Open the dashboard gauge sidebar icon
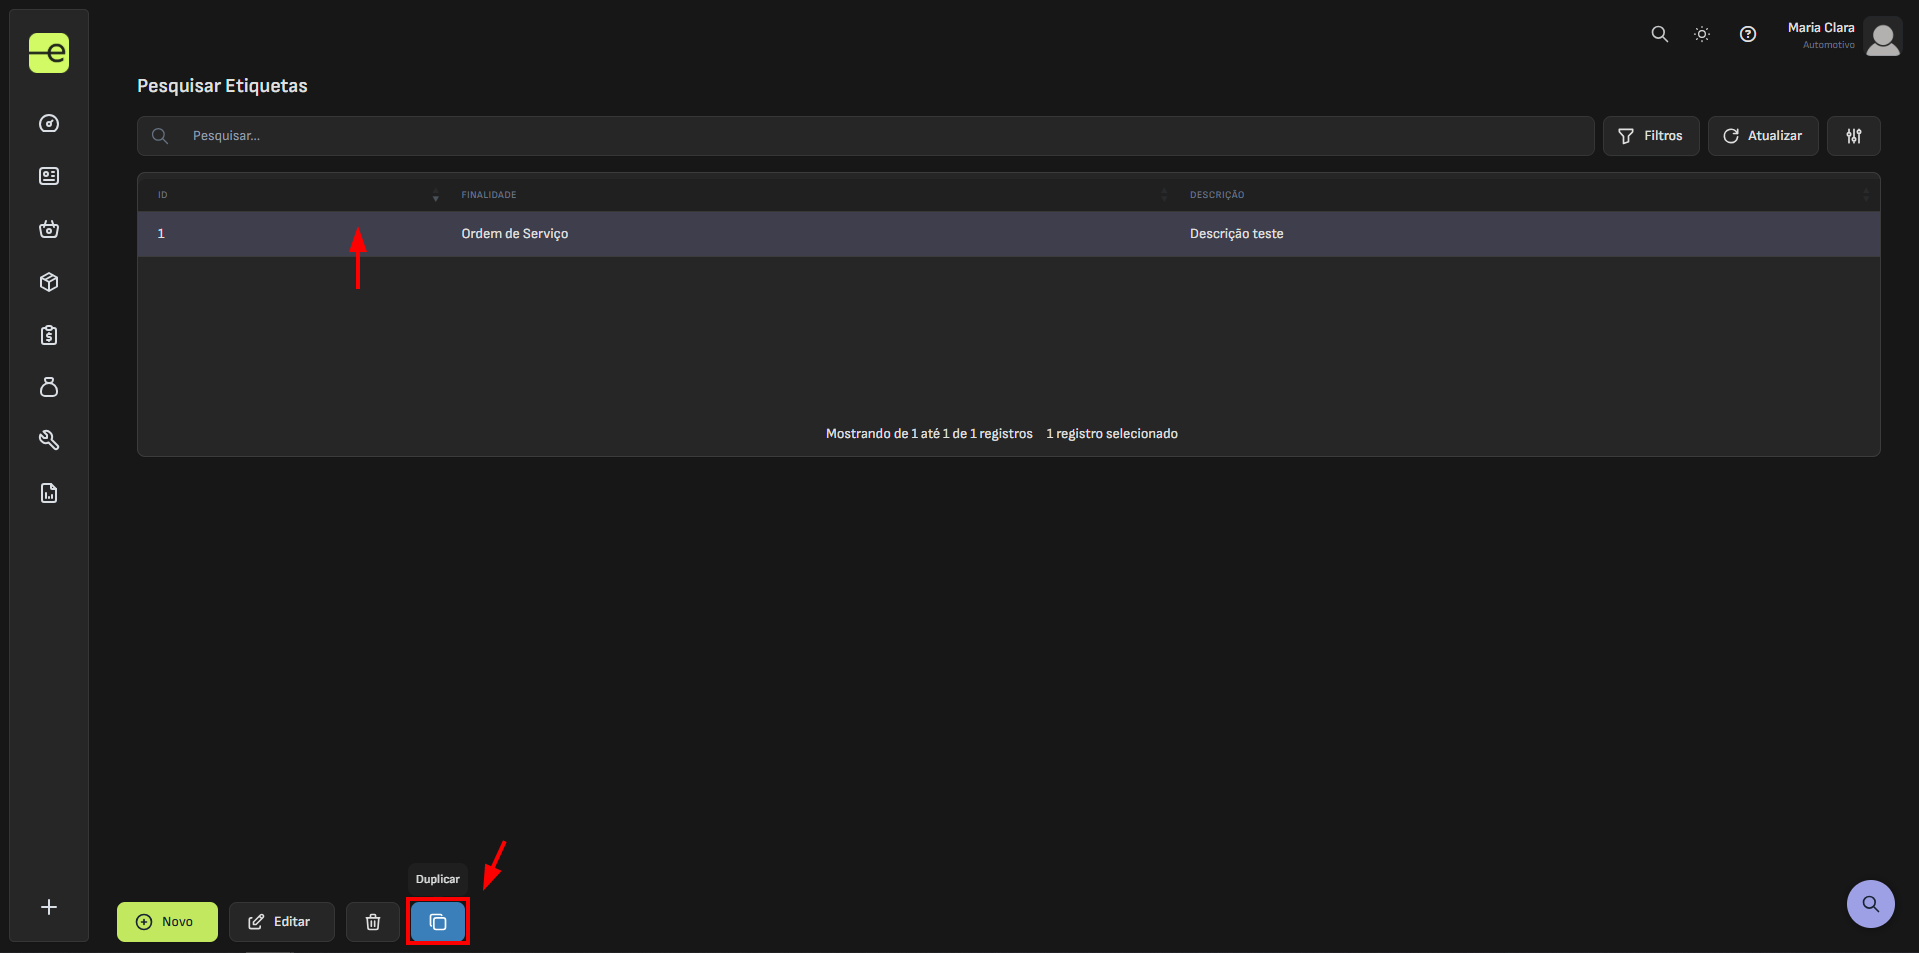The height and width of the screenshot is (953, 1919). pyautogui.click(x=49, y=124)
